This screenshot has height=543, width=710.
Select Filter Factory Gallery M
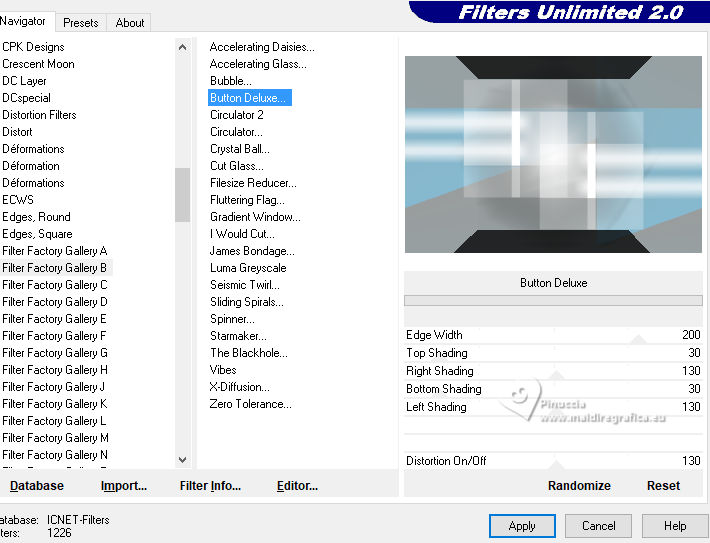55,437
